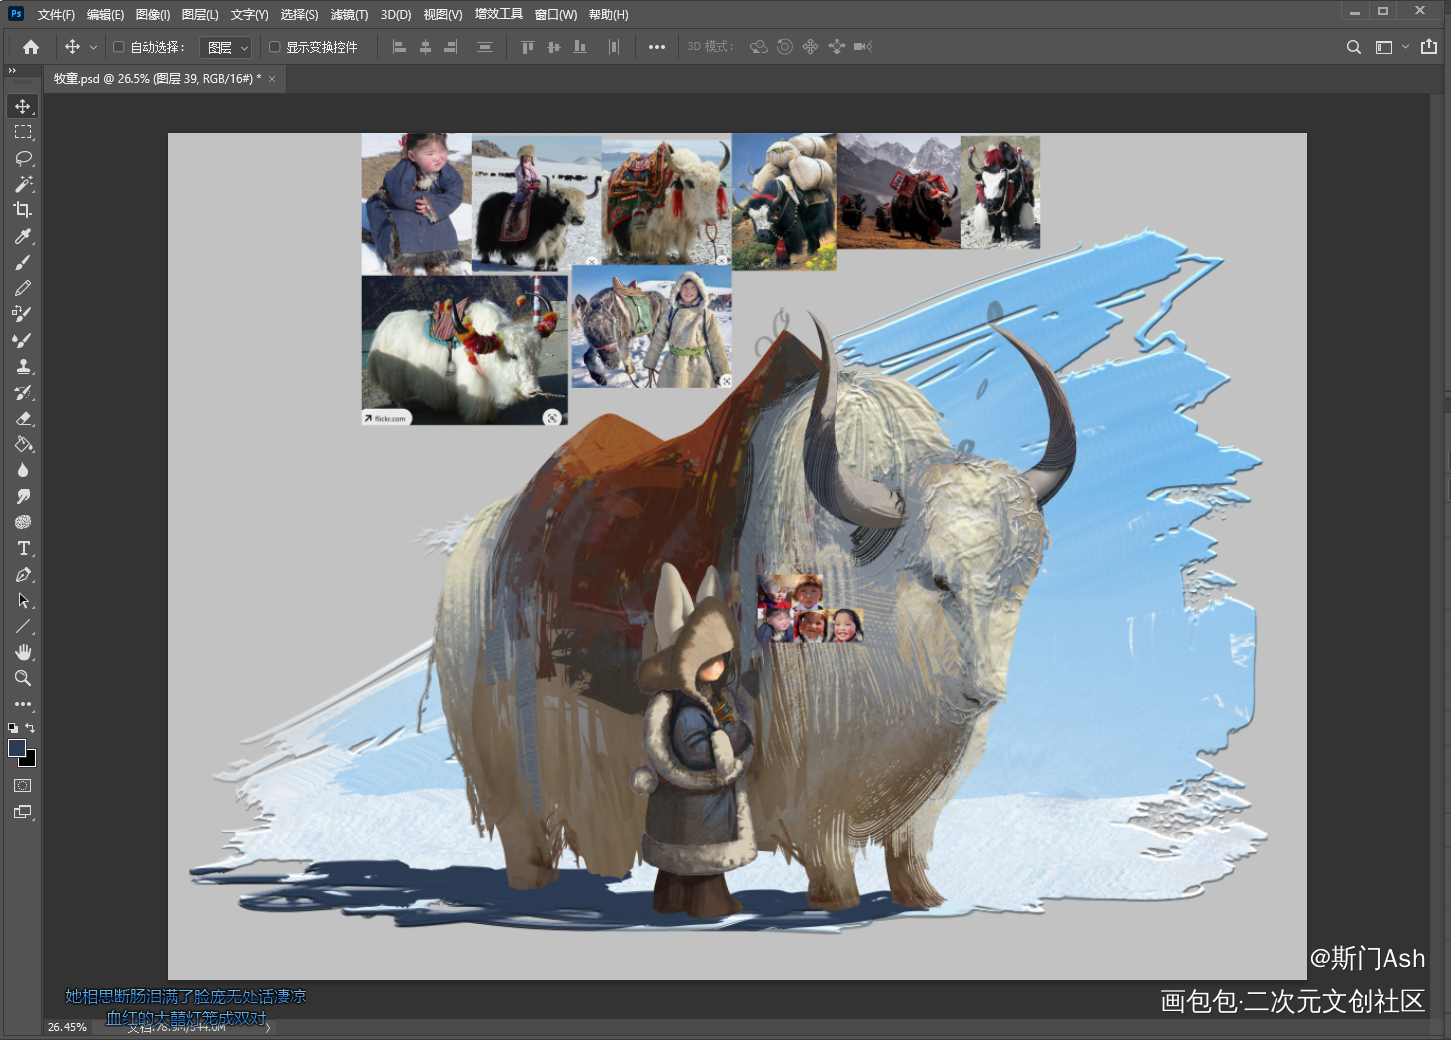Open the 文件(F) menu

click(56, 14)
